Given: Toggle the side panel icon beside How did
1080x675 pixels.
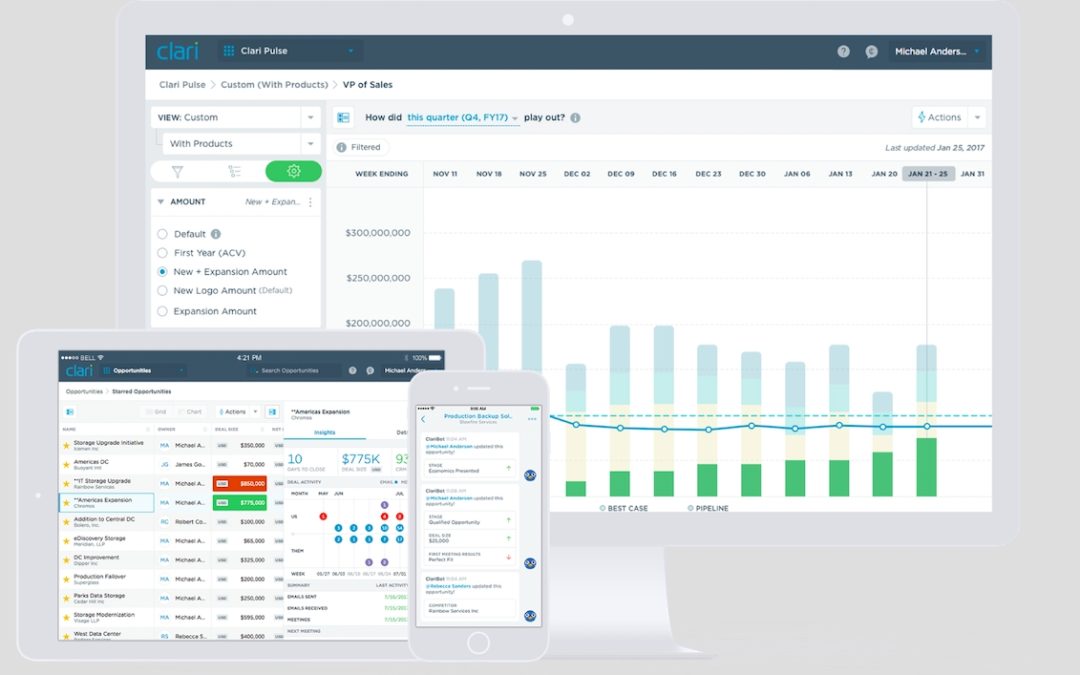Looking at the screenshot, I should point(343,118).
